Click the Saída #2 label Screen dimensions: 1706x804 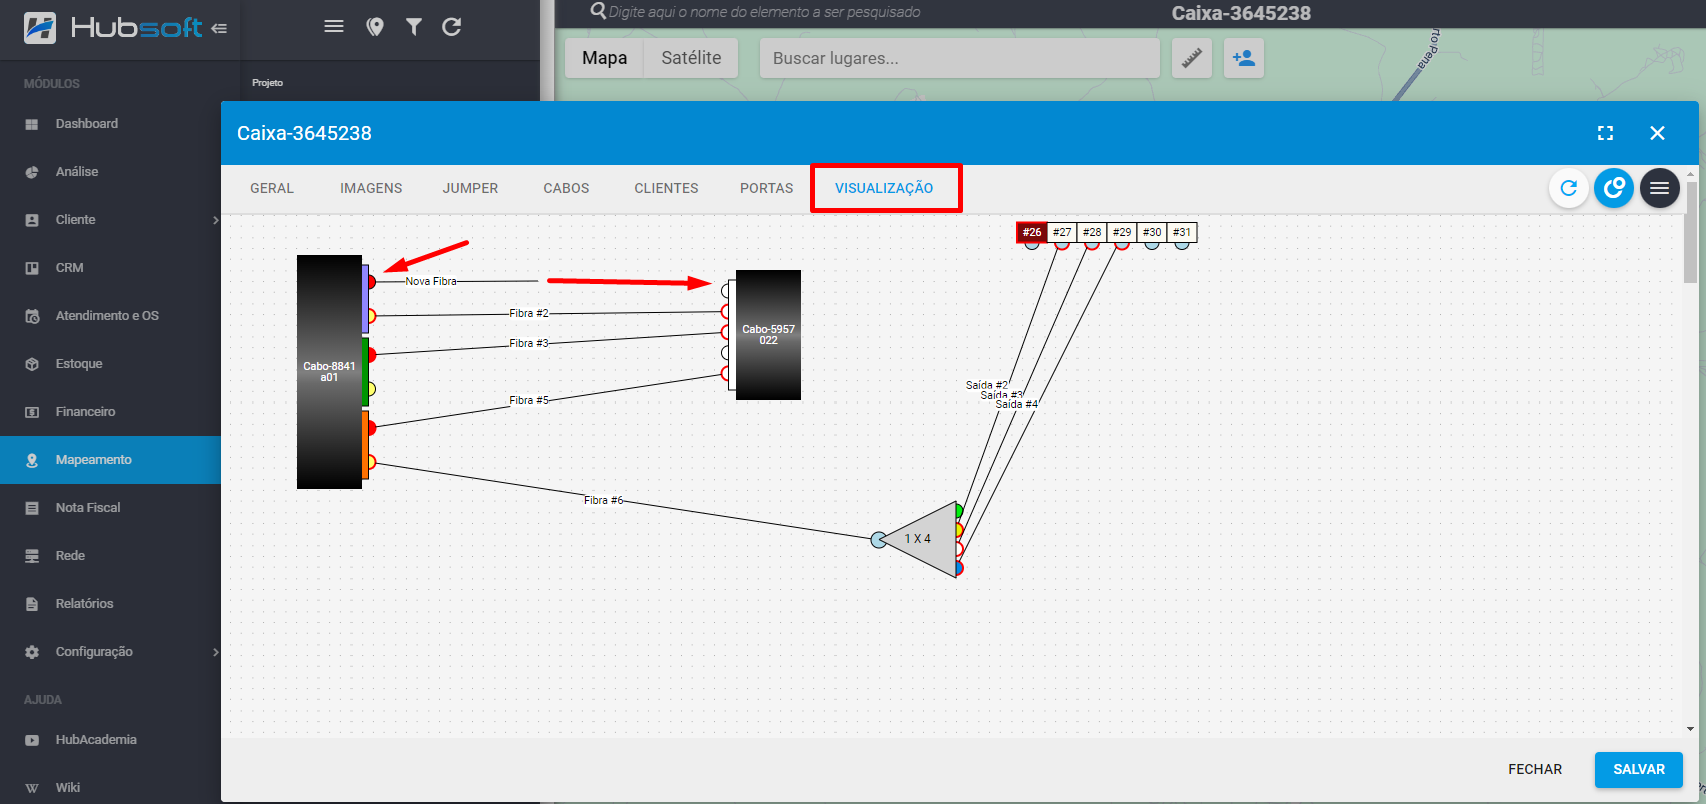point(987,385)
